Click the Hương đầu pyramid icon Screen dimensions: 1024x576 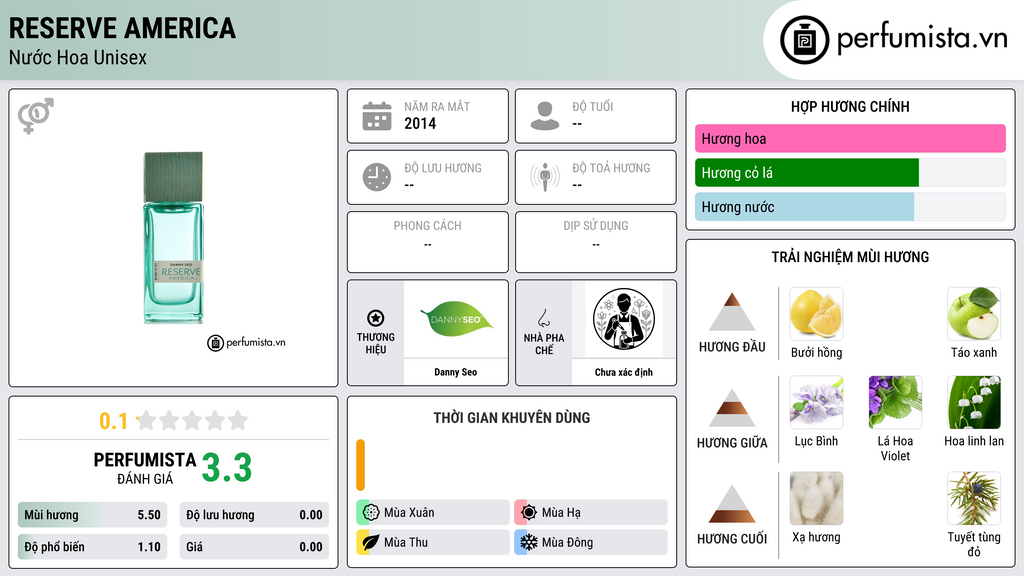pos(732,312)
